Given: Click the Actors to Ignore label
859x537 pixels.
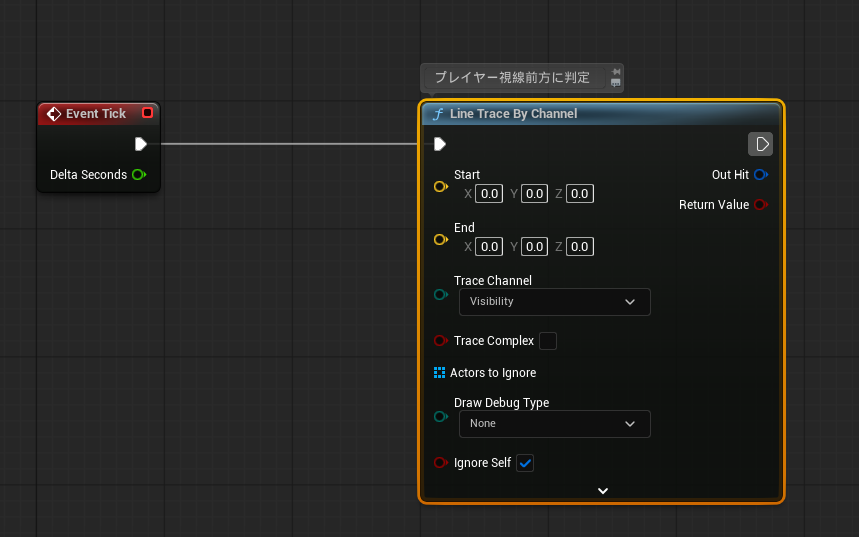Looking at the screenshot, I should click(493, 373).
